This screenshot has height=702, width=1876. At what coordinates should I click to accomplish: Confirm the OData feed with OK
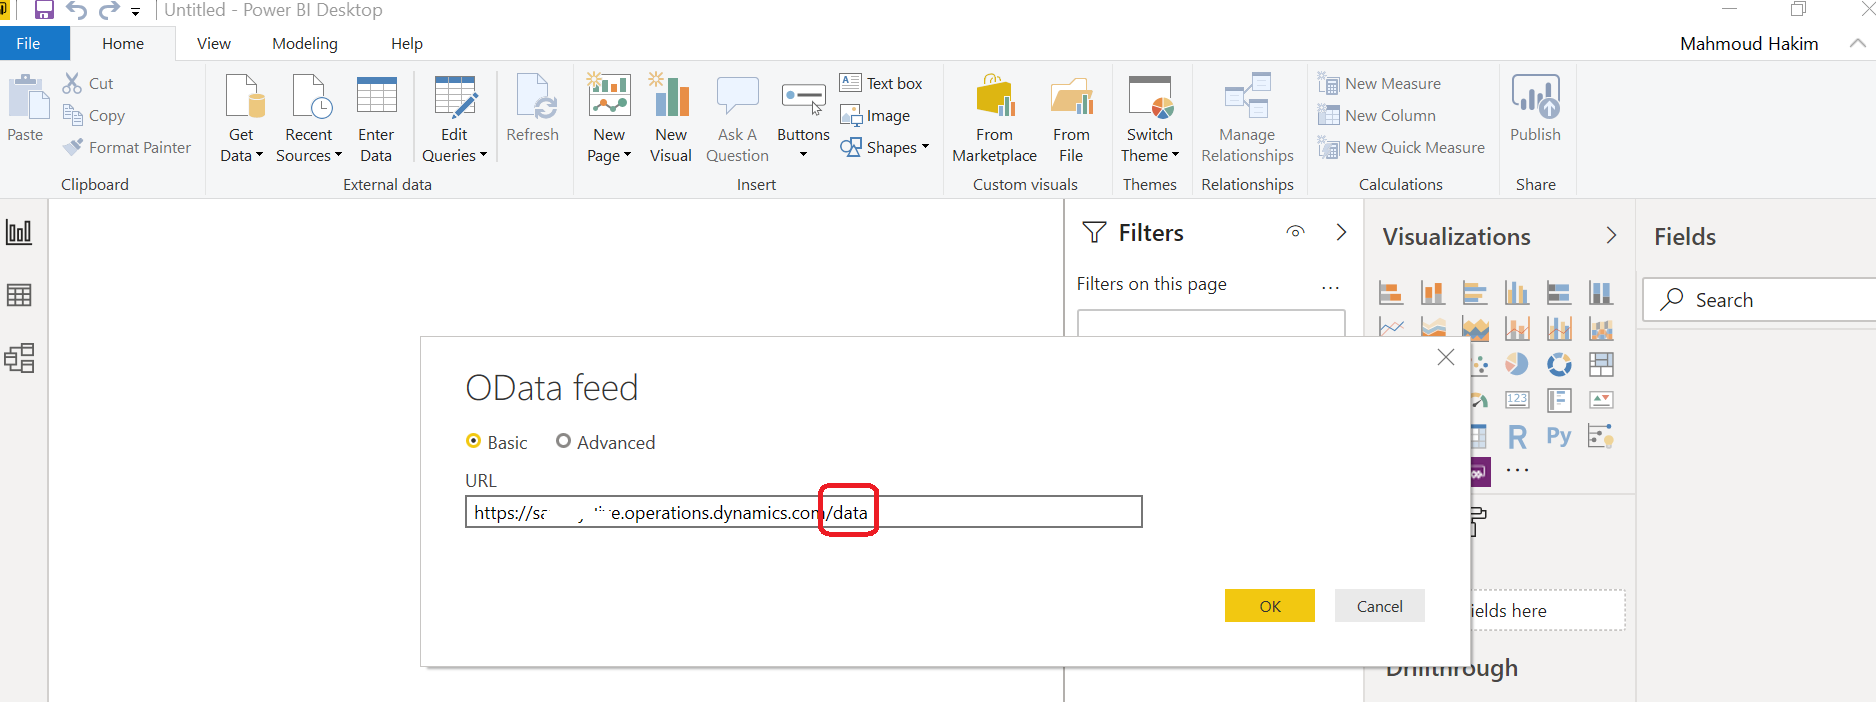click(1270, 606)
